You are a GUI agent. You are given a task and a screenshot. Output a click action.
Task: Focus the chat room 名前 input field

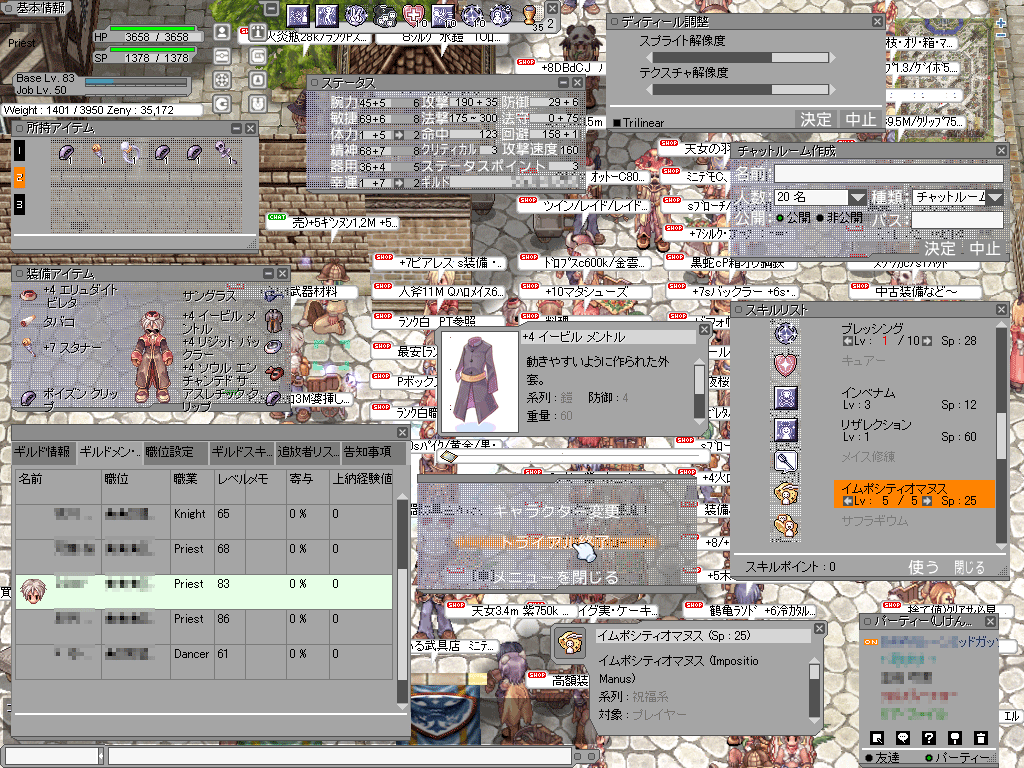pyautogui.click(x=888, y=174)
